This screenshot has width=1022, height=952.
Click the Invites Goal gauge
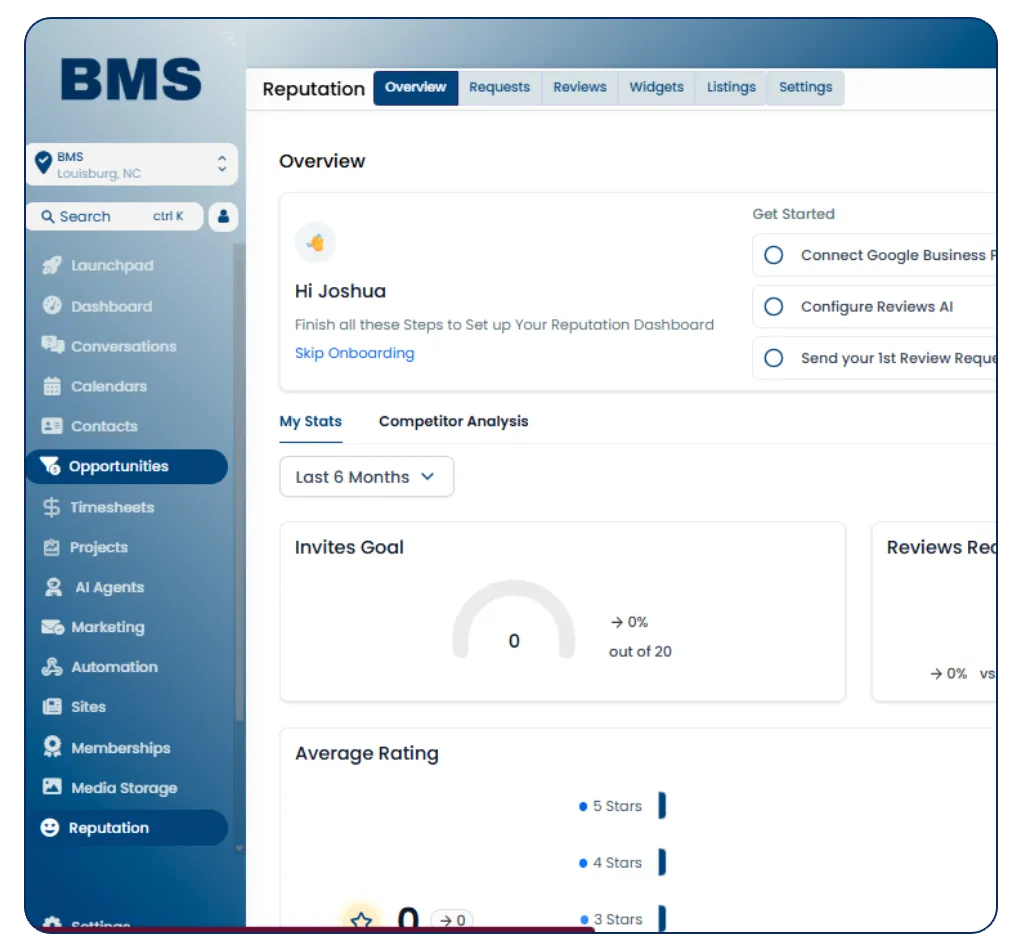pyautogui.click(x=514, y=619)
